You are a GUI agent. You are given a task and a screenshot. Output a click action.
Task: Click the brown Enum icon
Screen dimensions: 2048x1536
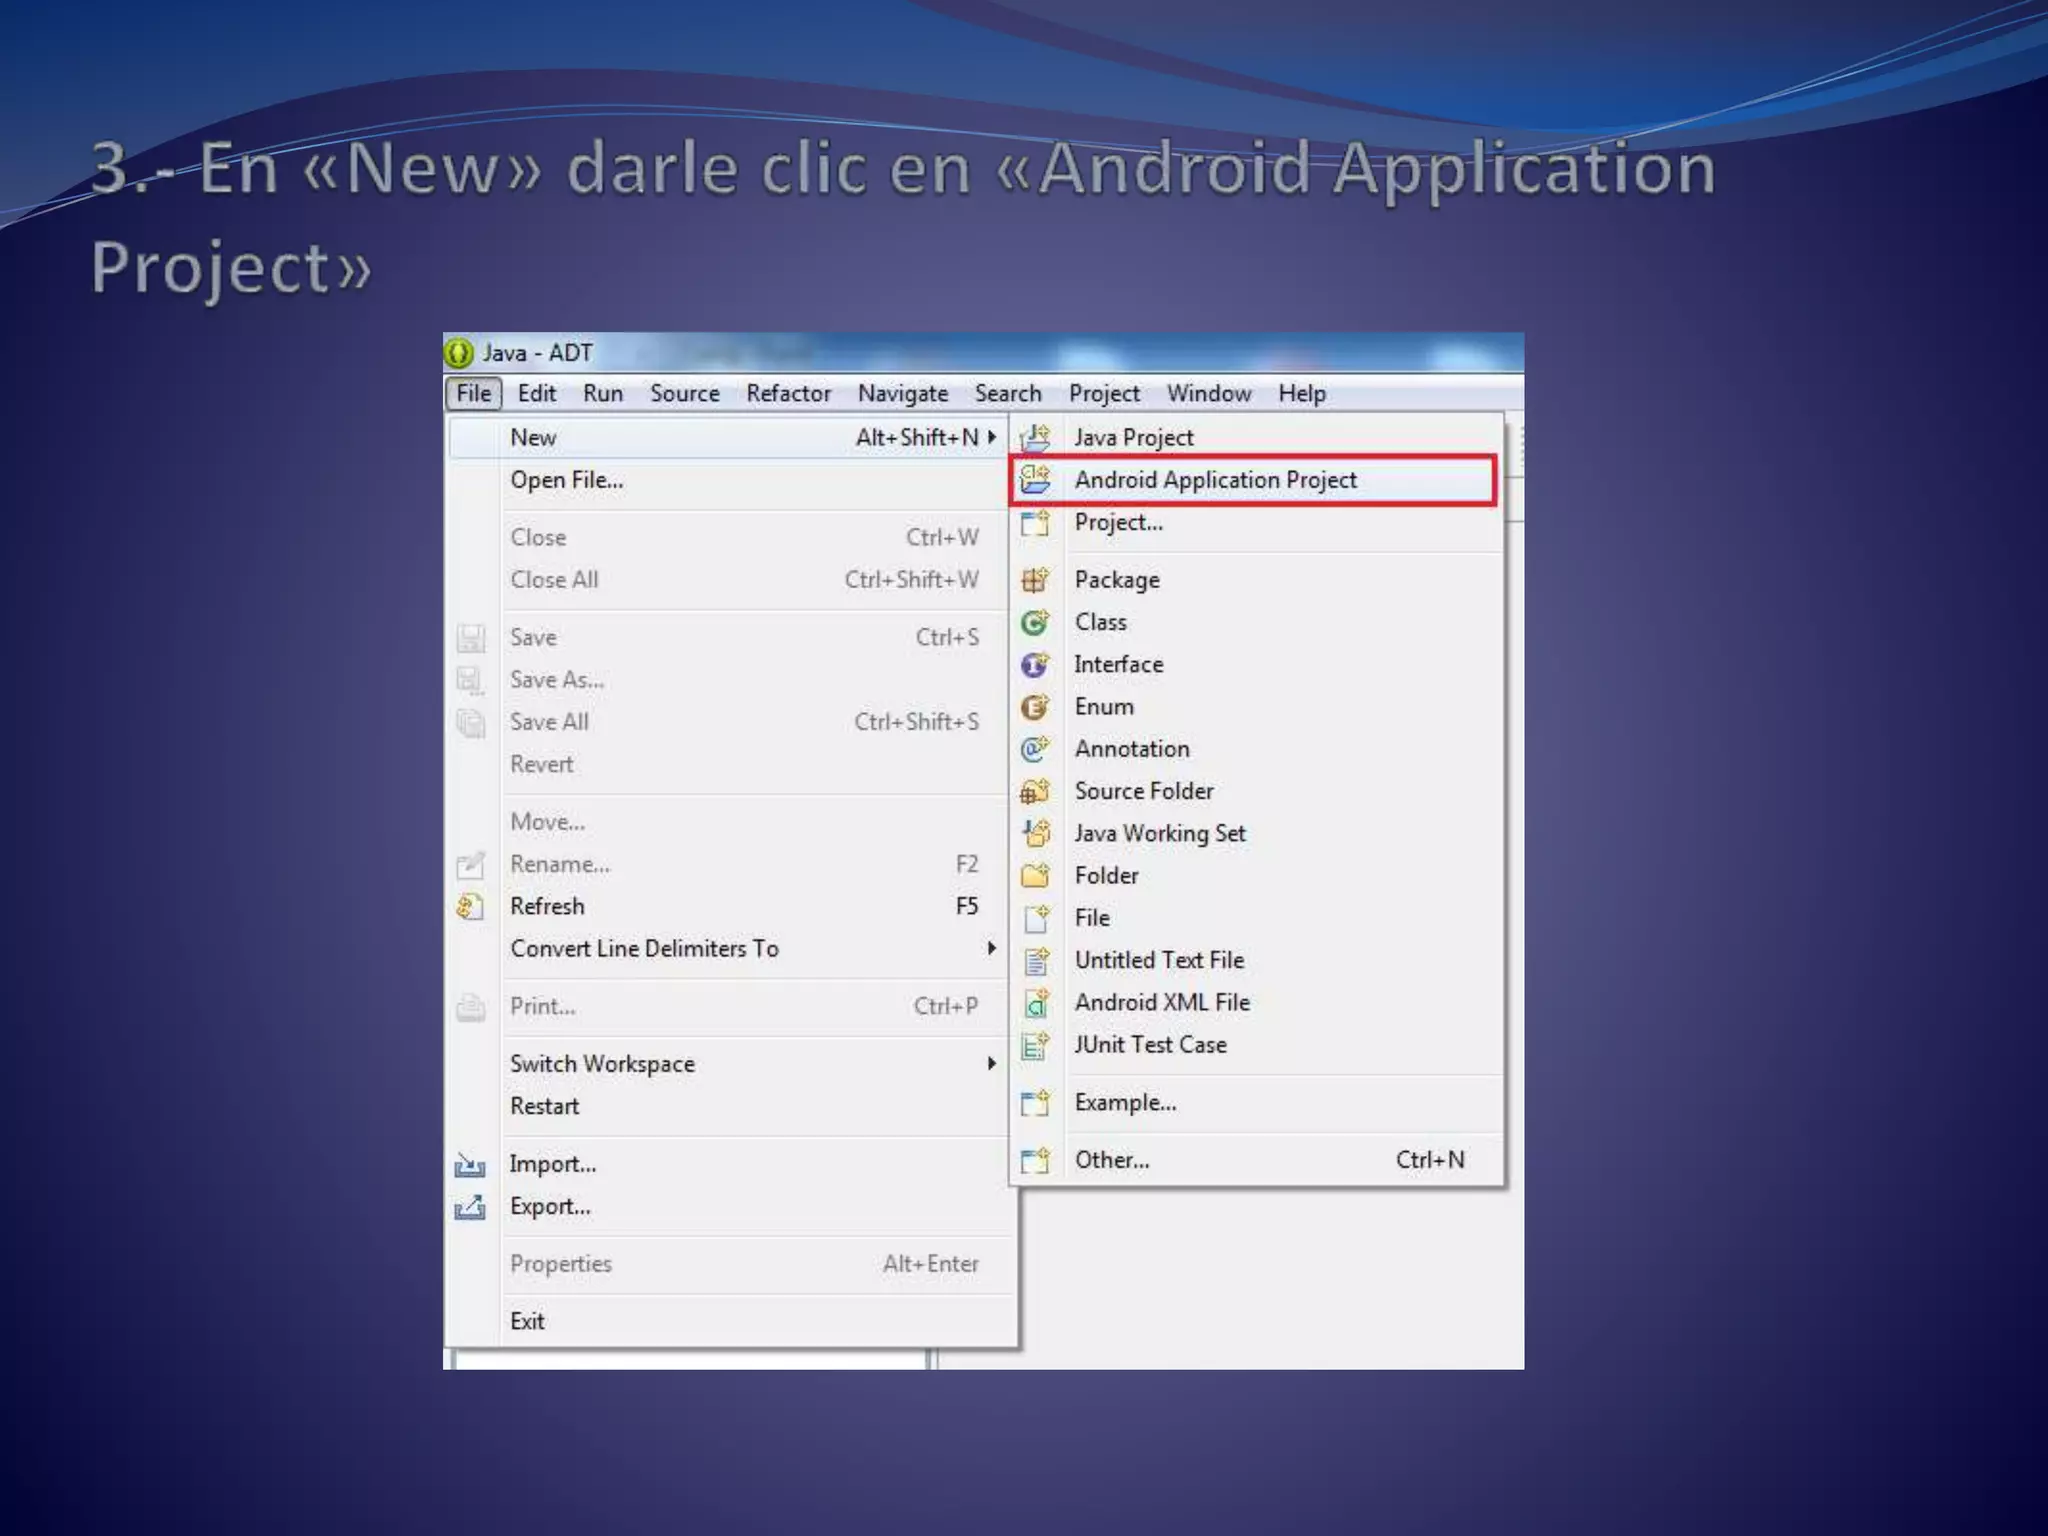click(1035, 707)
